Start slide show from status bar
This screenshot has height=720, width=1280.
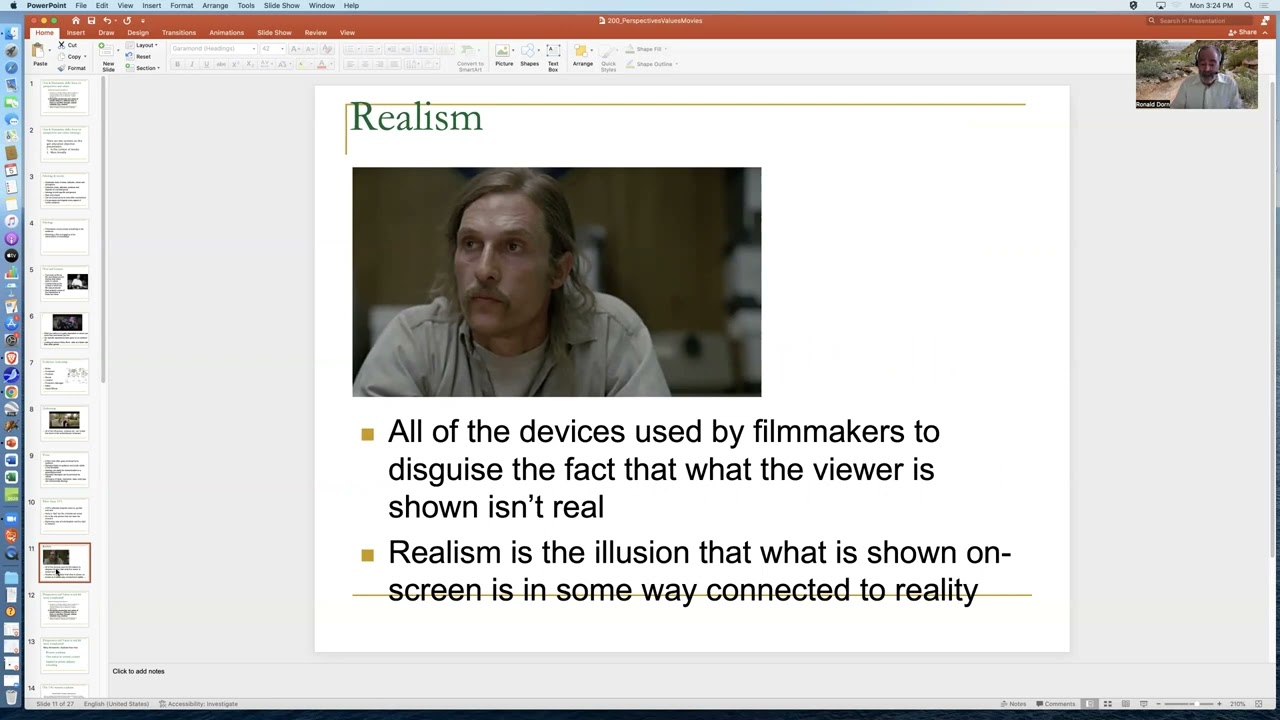1143,704
